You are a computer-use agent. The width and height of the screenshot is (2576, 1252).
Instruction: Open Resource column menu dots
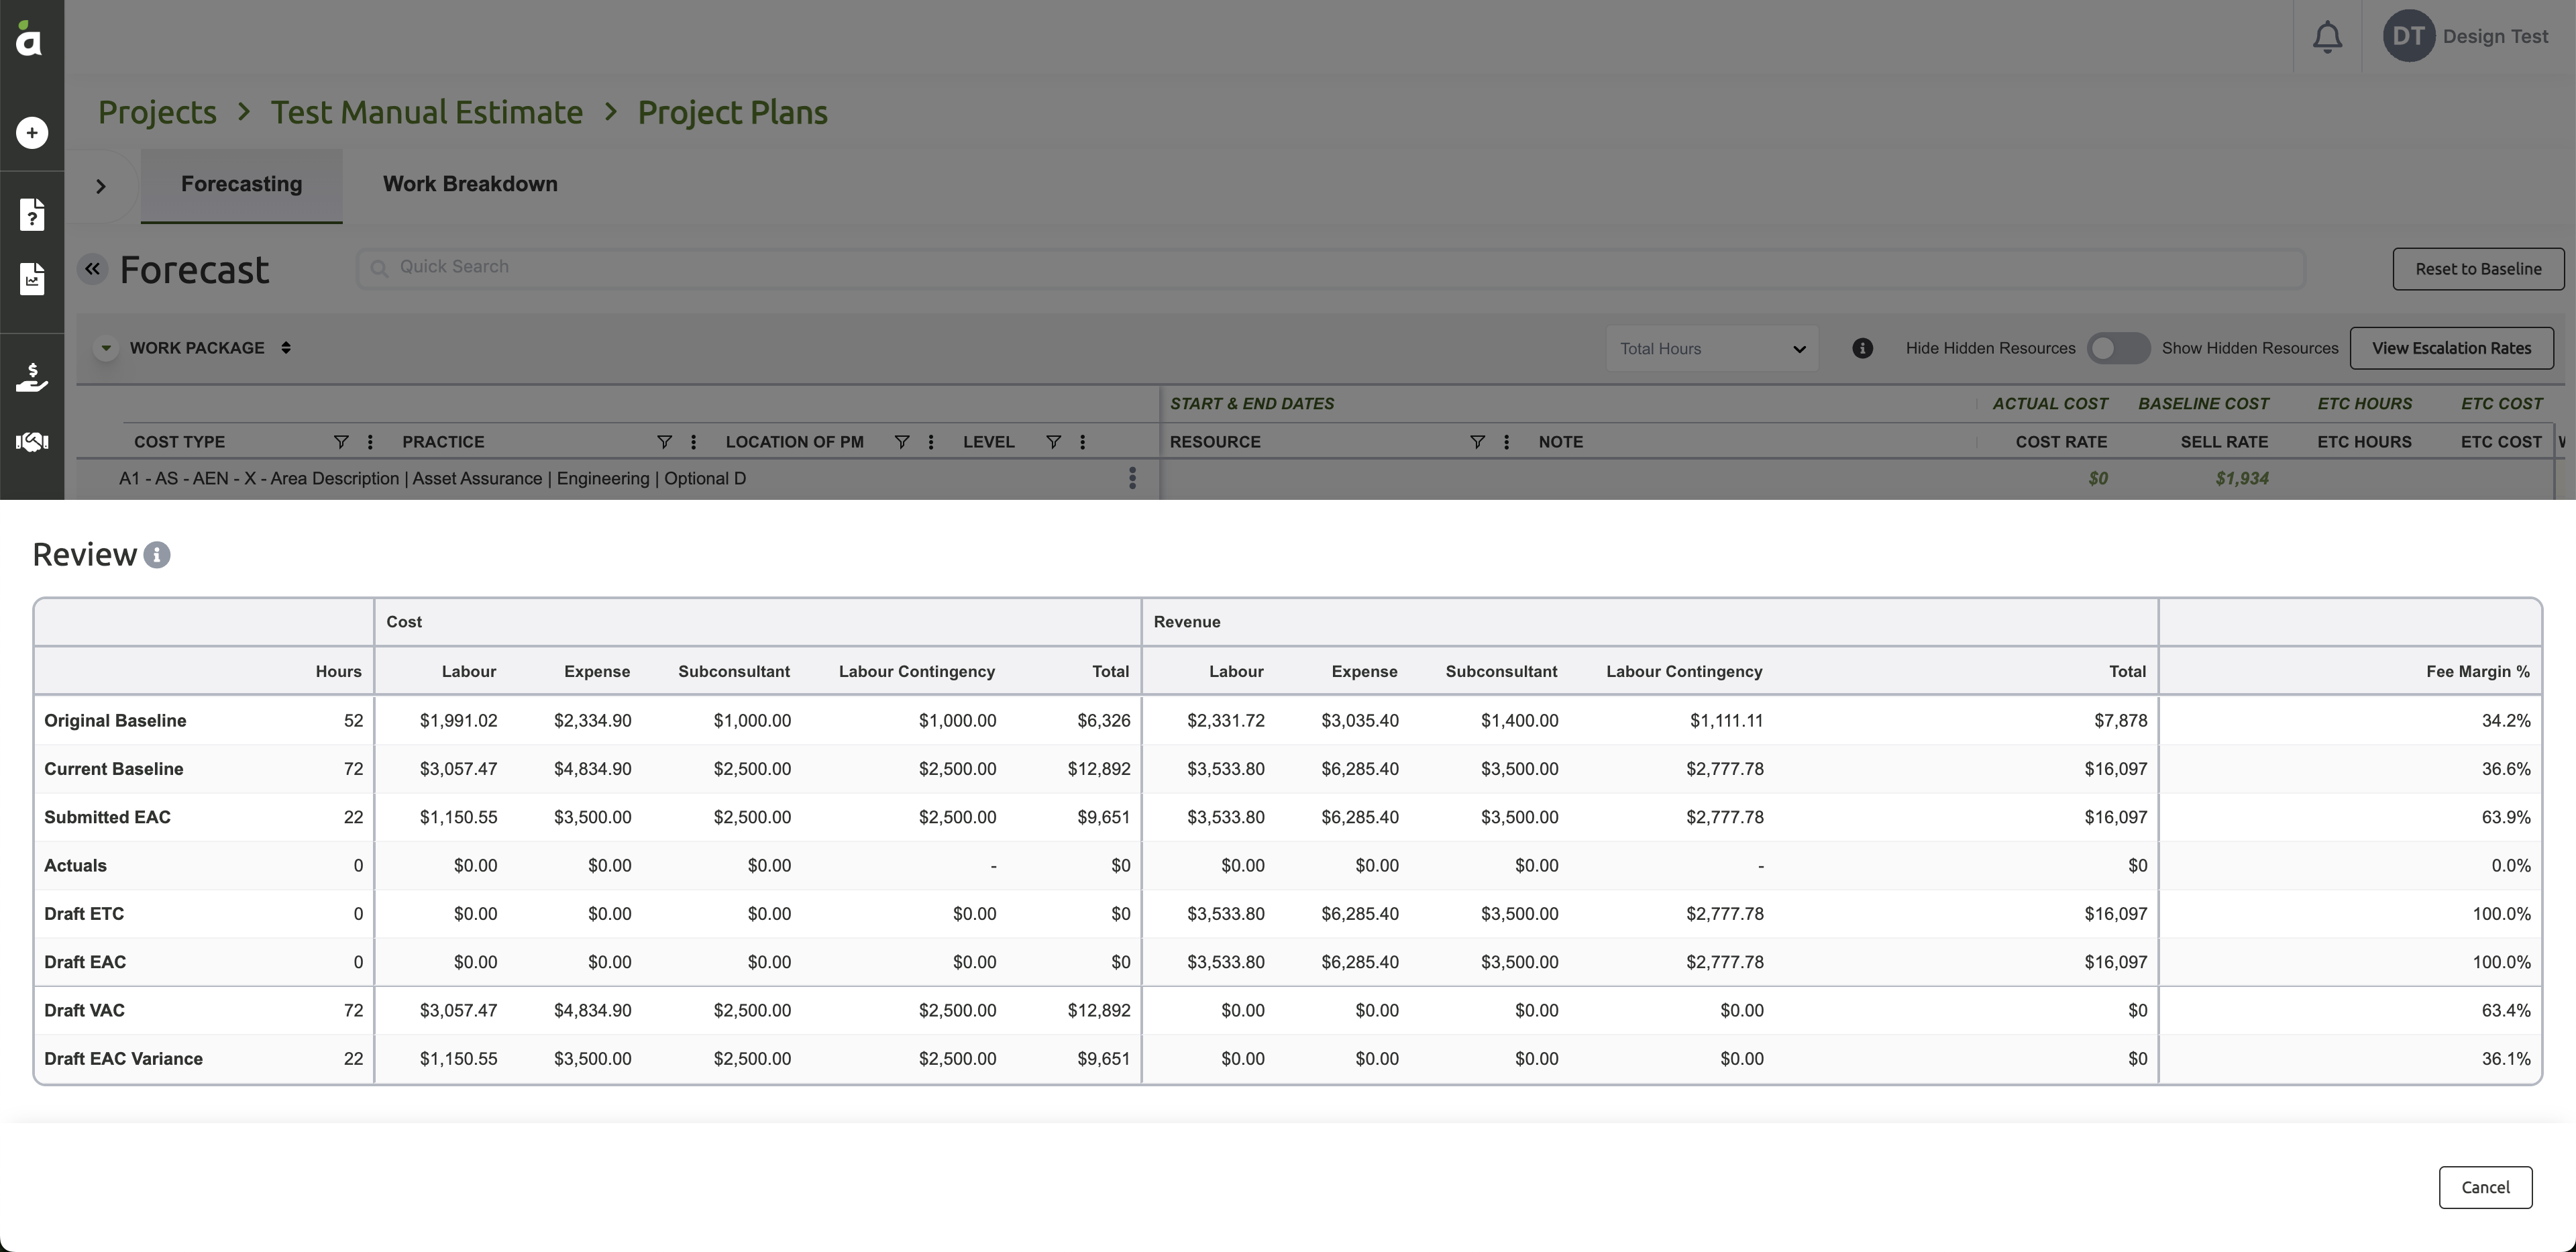pos(1506,442)
